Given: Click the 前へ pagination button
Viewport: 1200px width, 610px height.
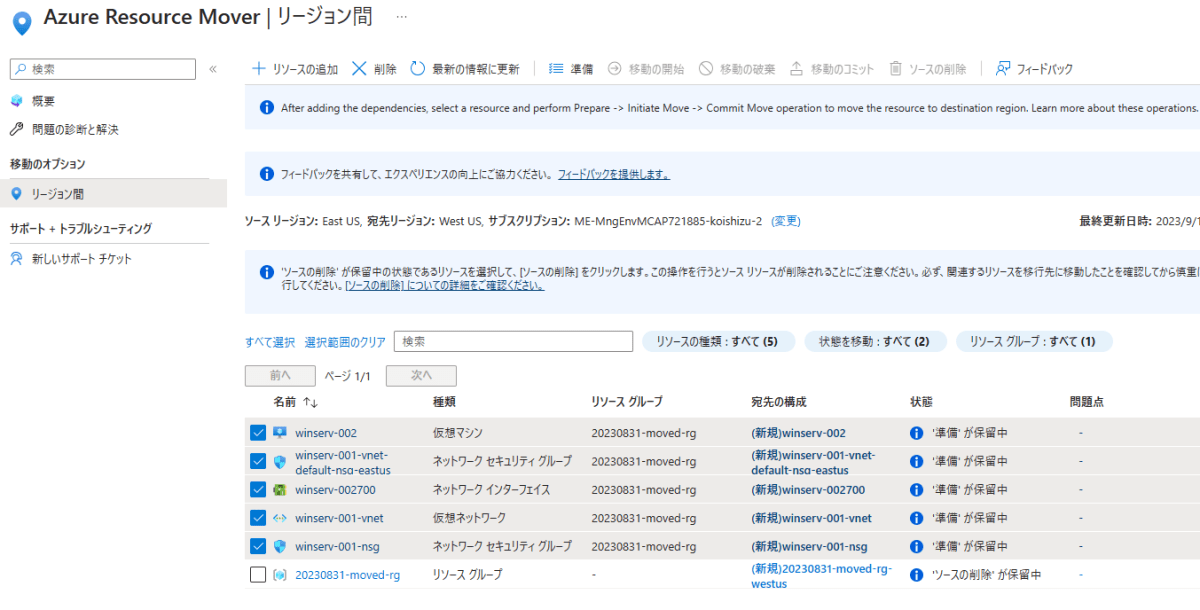Looking at the screenshot, I should coord(280,376).
